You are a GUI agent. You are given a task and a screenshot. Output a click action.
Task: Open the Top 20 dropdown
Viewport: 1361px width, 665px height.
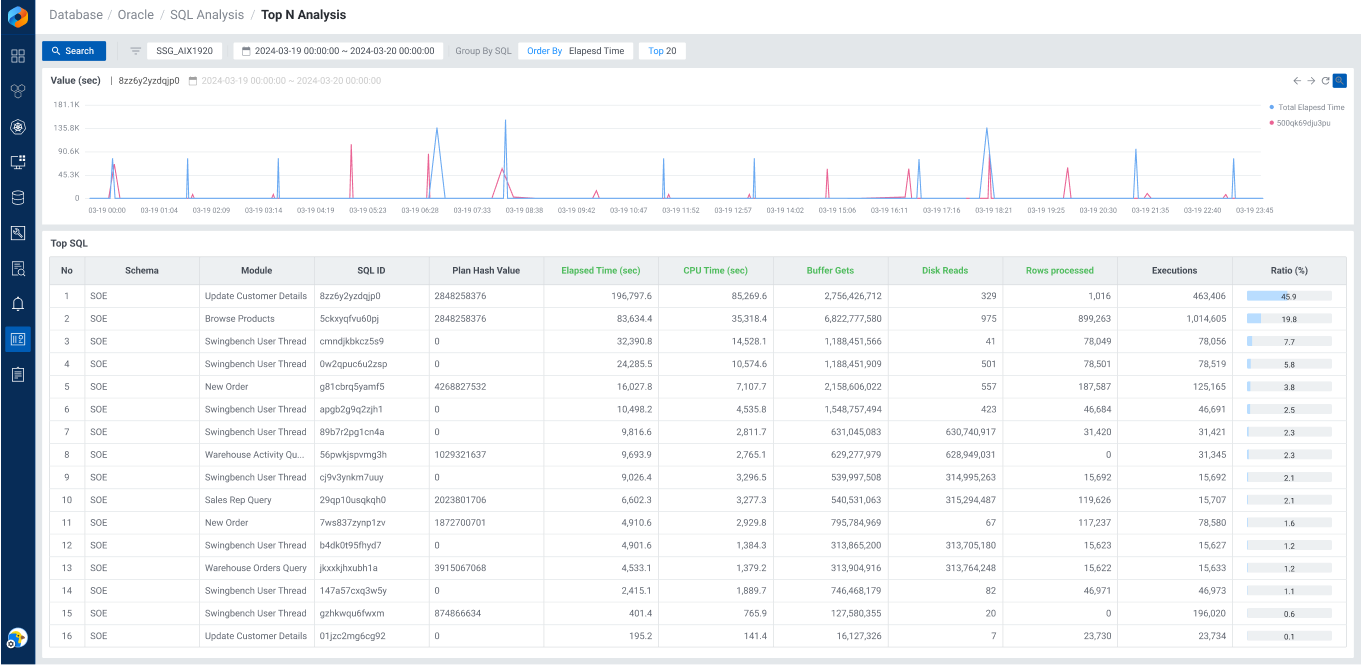click(662, 51)
